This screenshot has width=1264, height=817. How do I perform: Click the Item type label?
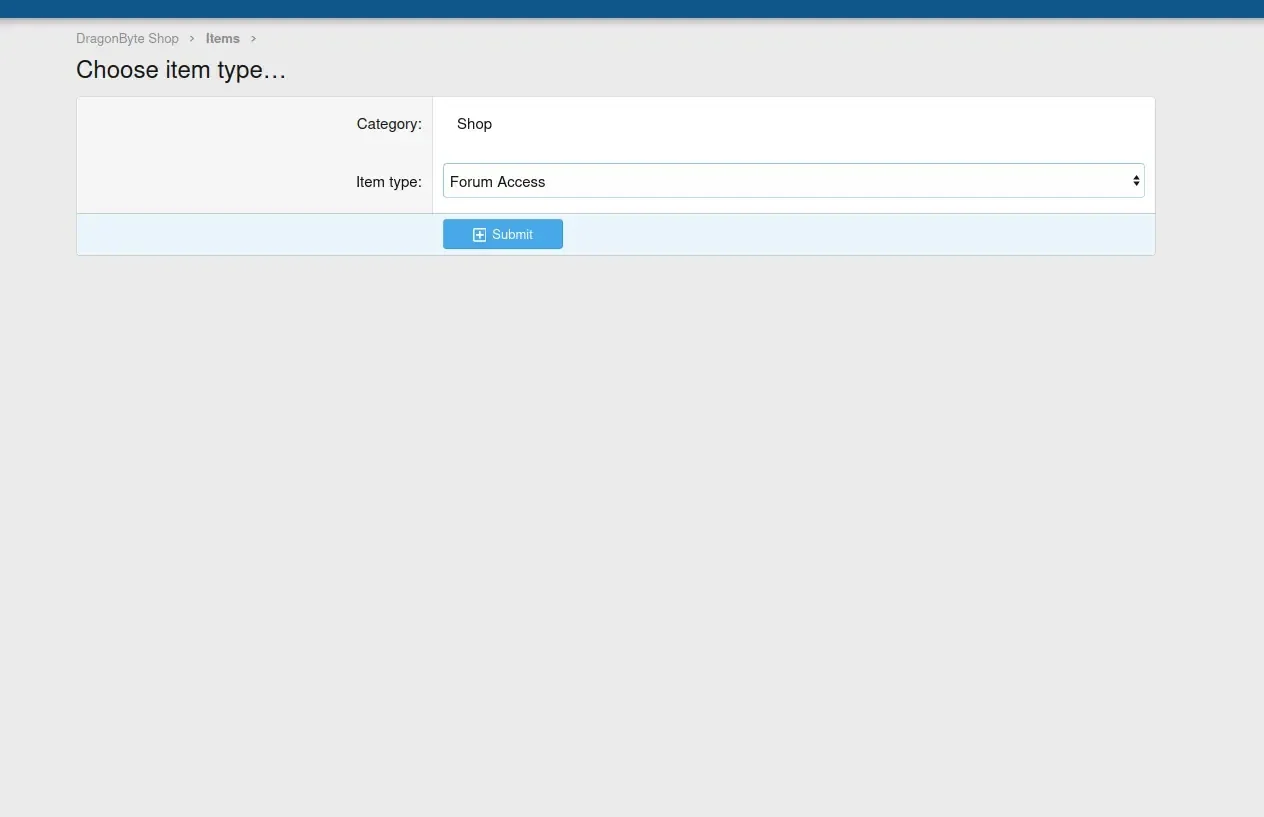(388, 182)
